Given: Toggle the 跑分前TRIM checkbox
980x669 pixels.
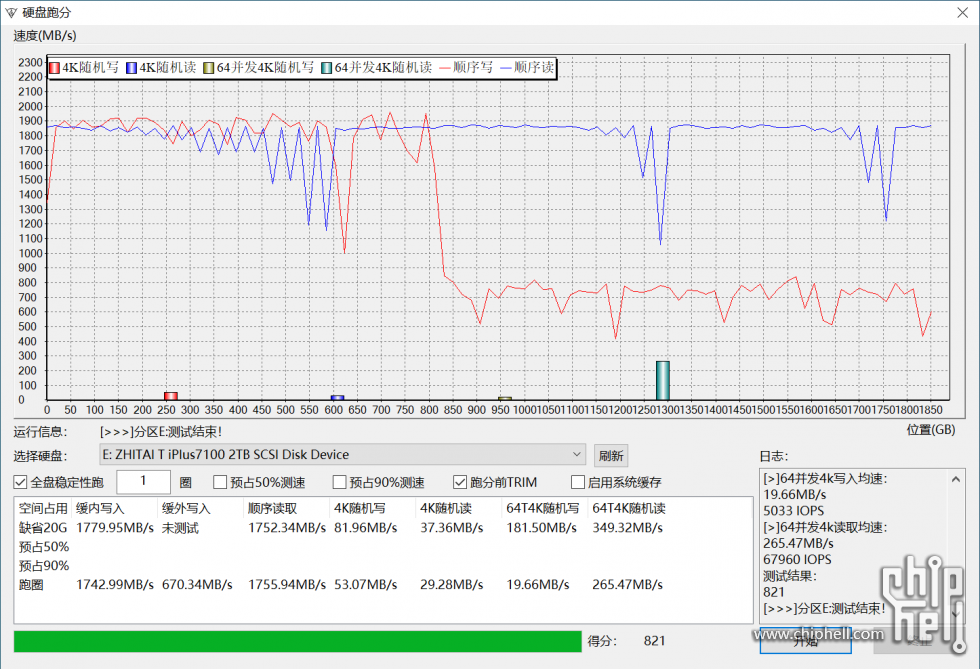Looking at the screenshot, I should pyautogui.click(x=460, y=482).
